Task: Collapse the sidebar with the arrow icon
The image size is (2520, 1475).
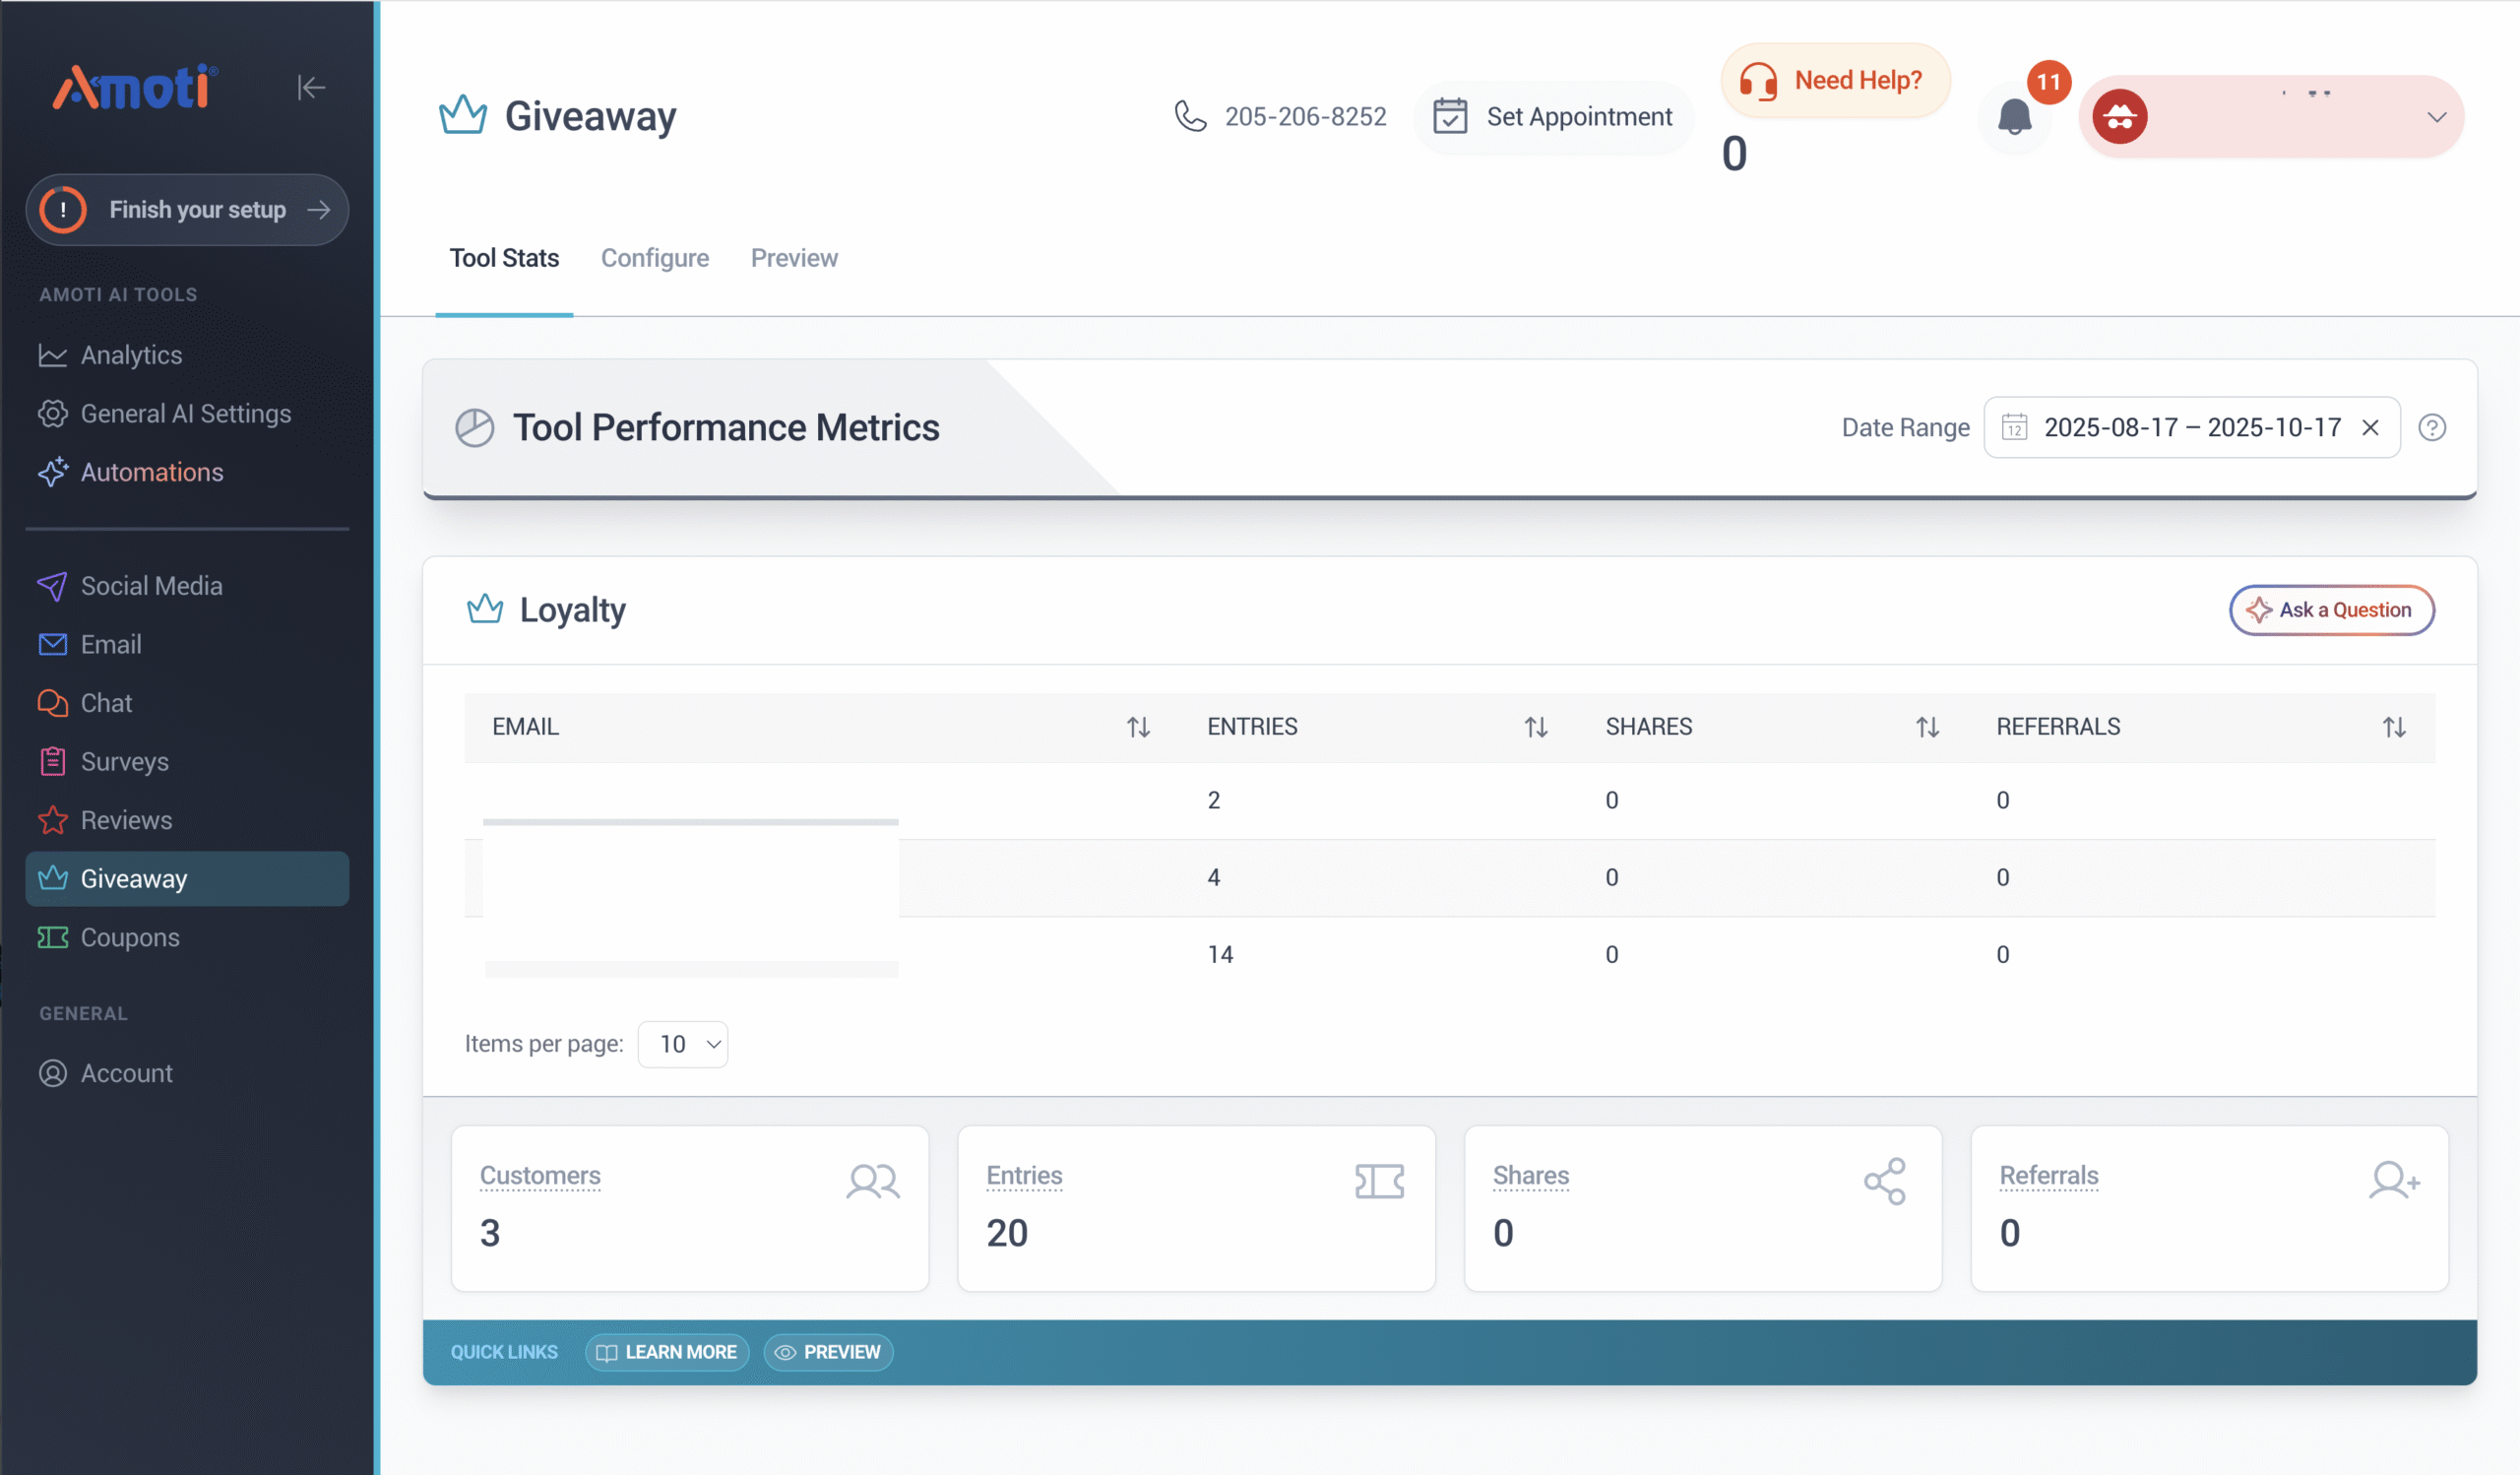Action: (311, 88)
